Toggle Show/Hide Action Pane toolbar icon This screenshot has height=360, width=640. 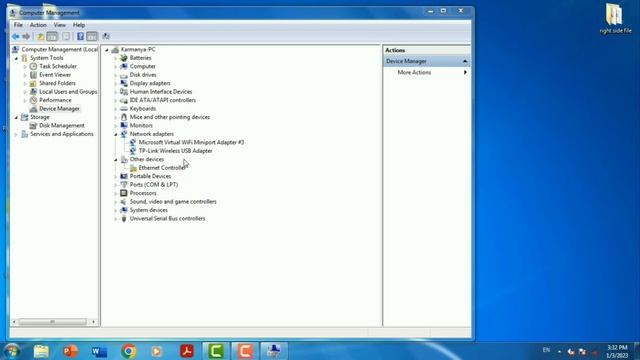coord(92,36)
